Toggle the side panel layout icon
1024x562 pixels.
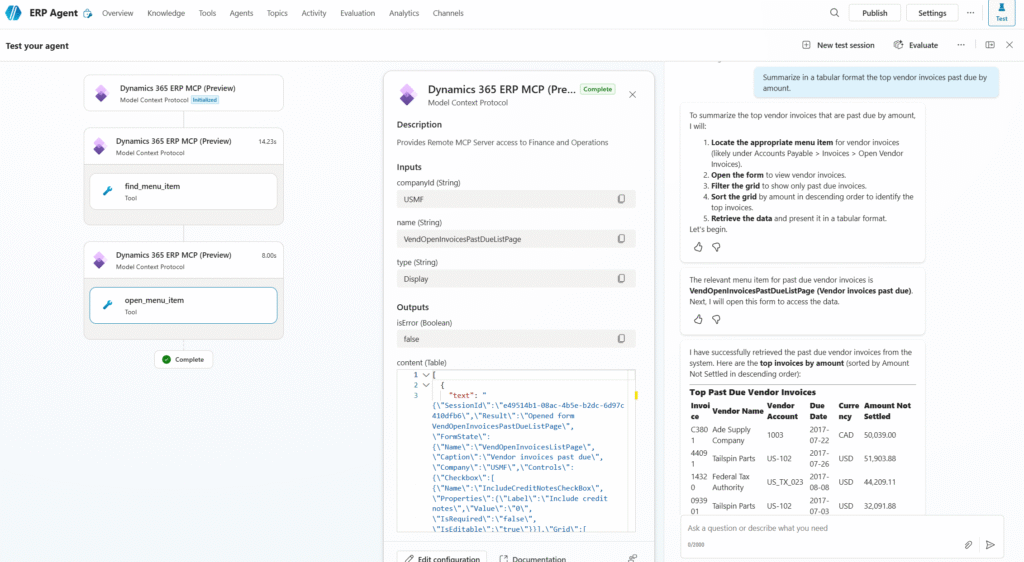989,45
